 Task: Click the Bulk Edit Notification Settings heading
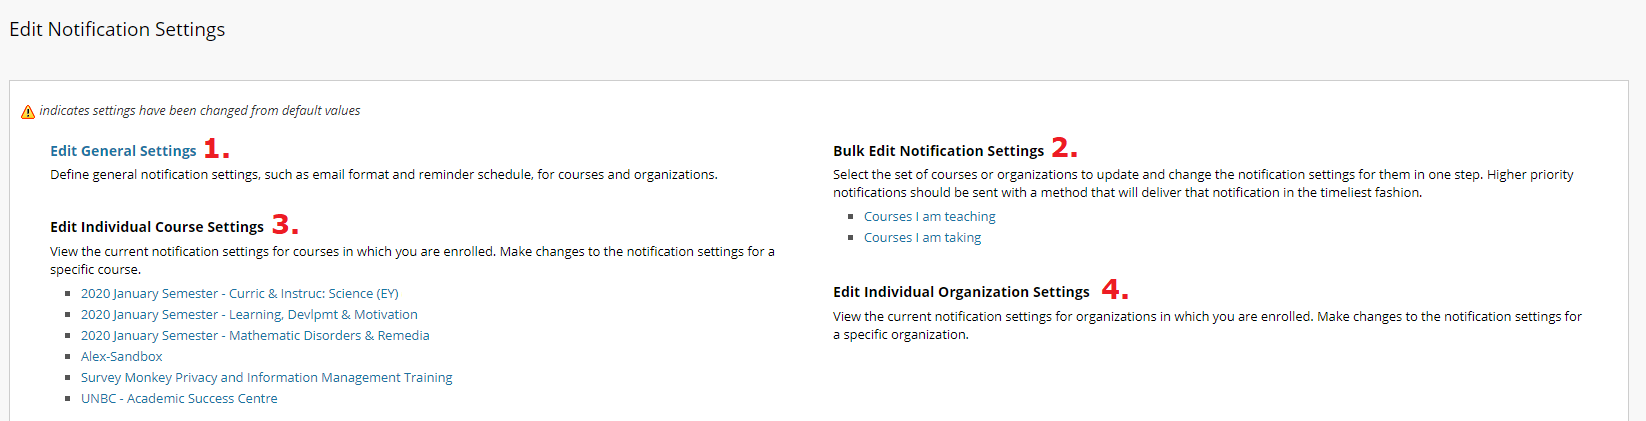pyautogui.click(x=938, y=151)
